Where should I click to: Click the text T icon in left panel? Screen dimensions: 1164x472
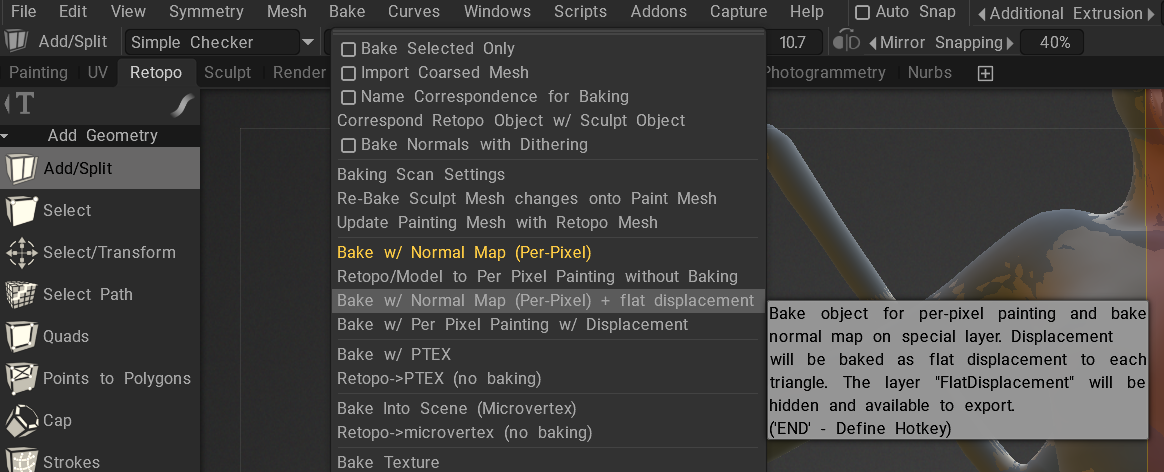[22, 104]
